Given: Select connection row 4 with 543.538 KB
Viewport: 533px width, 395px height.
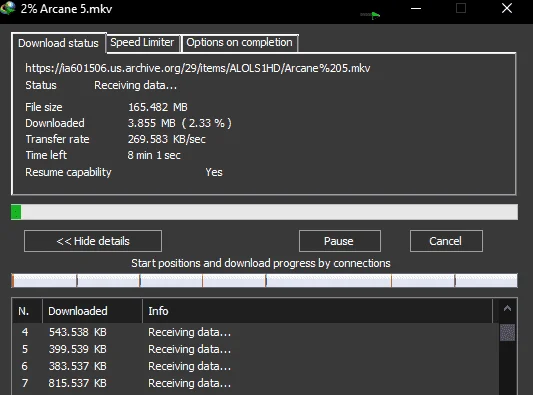Looking at the screenshot, I should [x=255, y=332].
